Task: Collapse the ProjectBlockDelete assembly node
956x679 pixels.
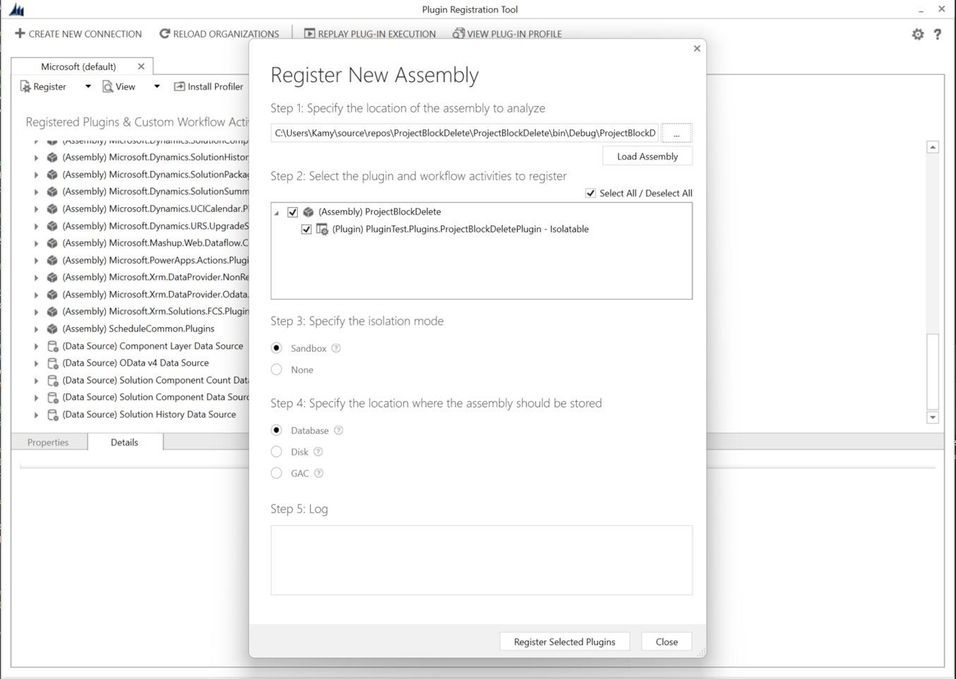Action: point(277,213)
